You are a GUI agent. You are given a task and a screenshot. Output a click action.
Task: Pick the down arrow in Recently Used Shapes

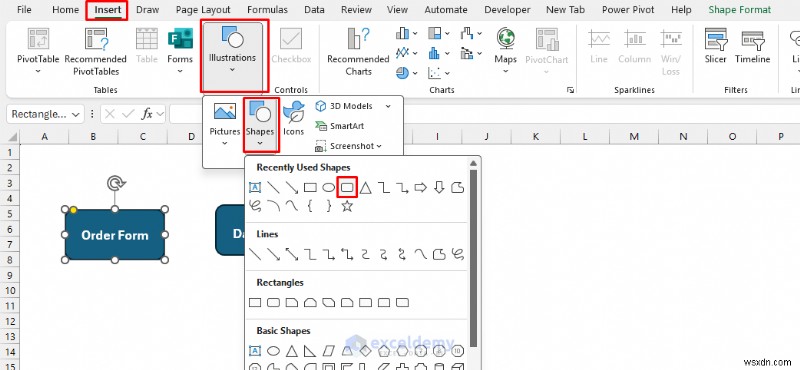(x=439, y=188)
